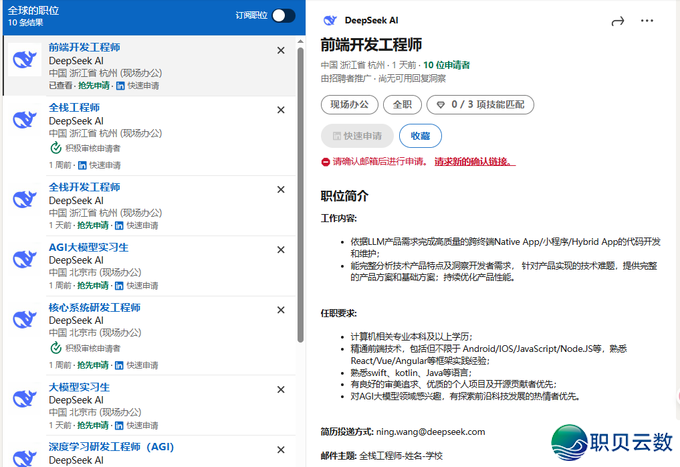Click the 全职 employment type pill

(x=402, y=105)
